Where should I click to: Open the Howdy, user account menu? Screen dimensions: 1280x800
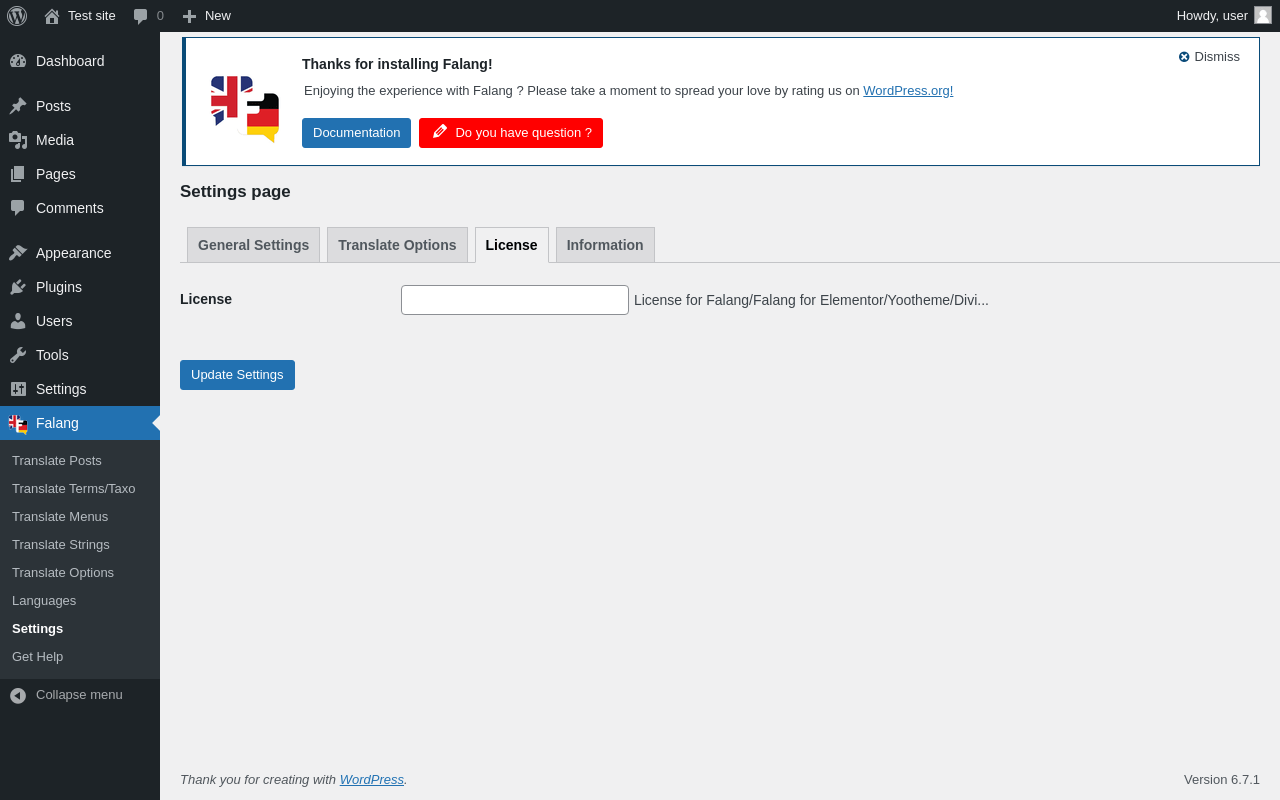click(x=1224, y=16)
